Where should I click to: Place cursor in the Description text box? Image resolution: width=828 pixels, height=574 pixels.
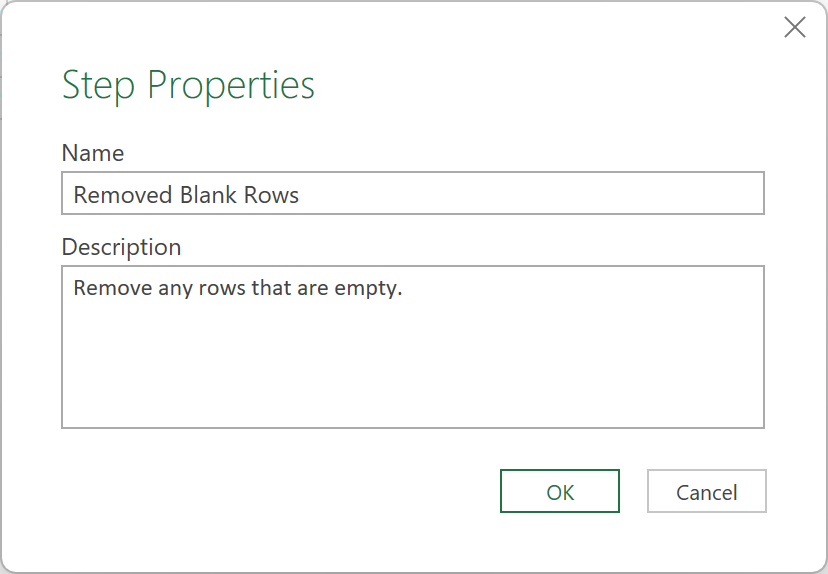413,347
